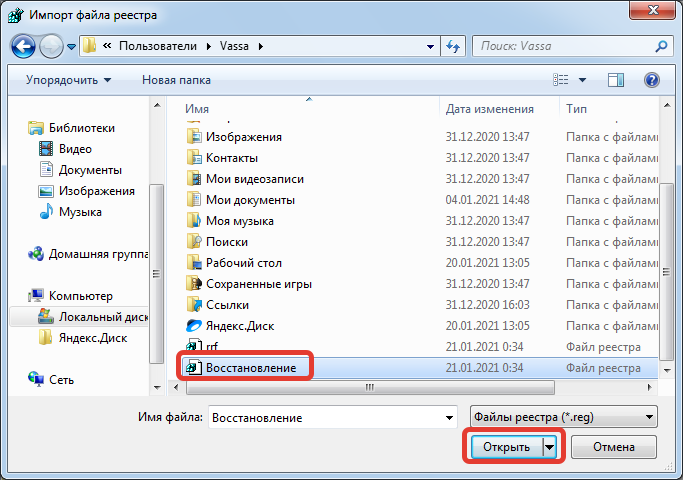
Task: Click date 31.12.2020 16:03 of Ссылки
Action: [x=487, y=305]
